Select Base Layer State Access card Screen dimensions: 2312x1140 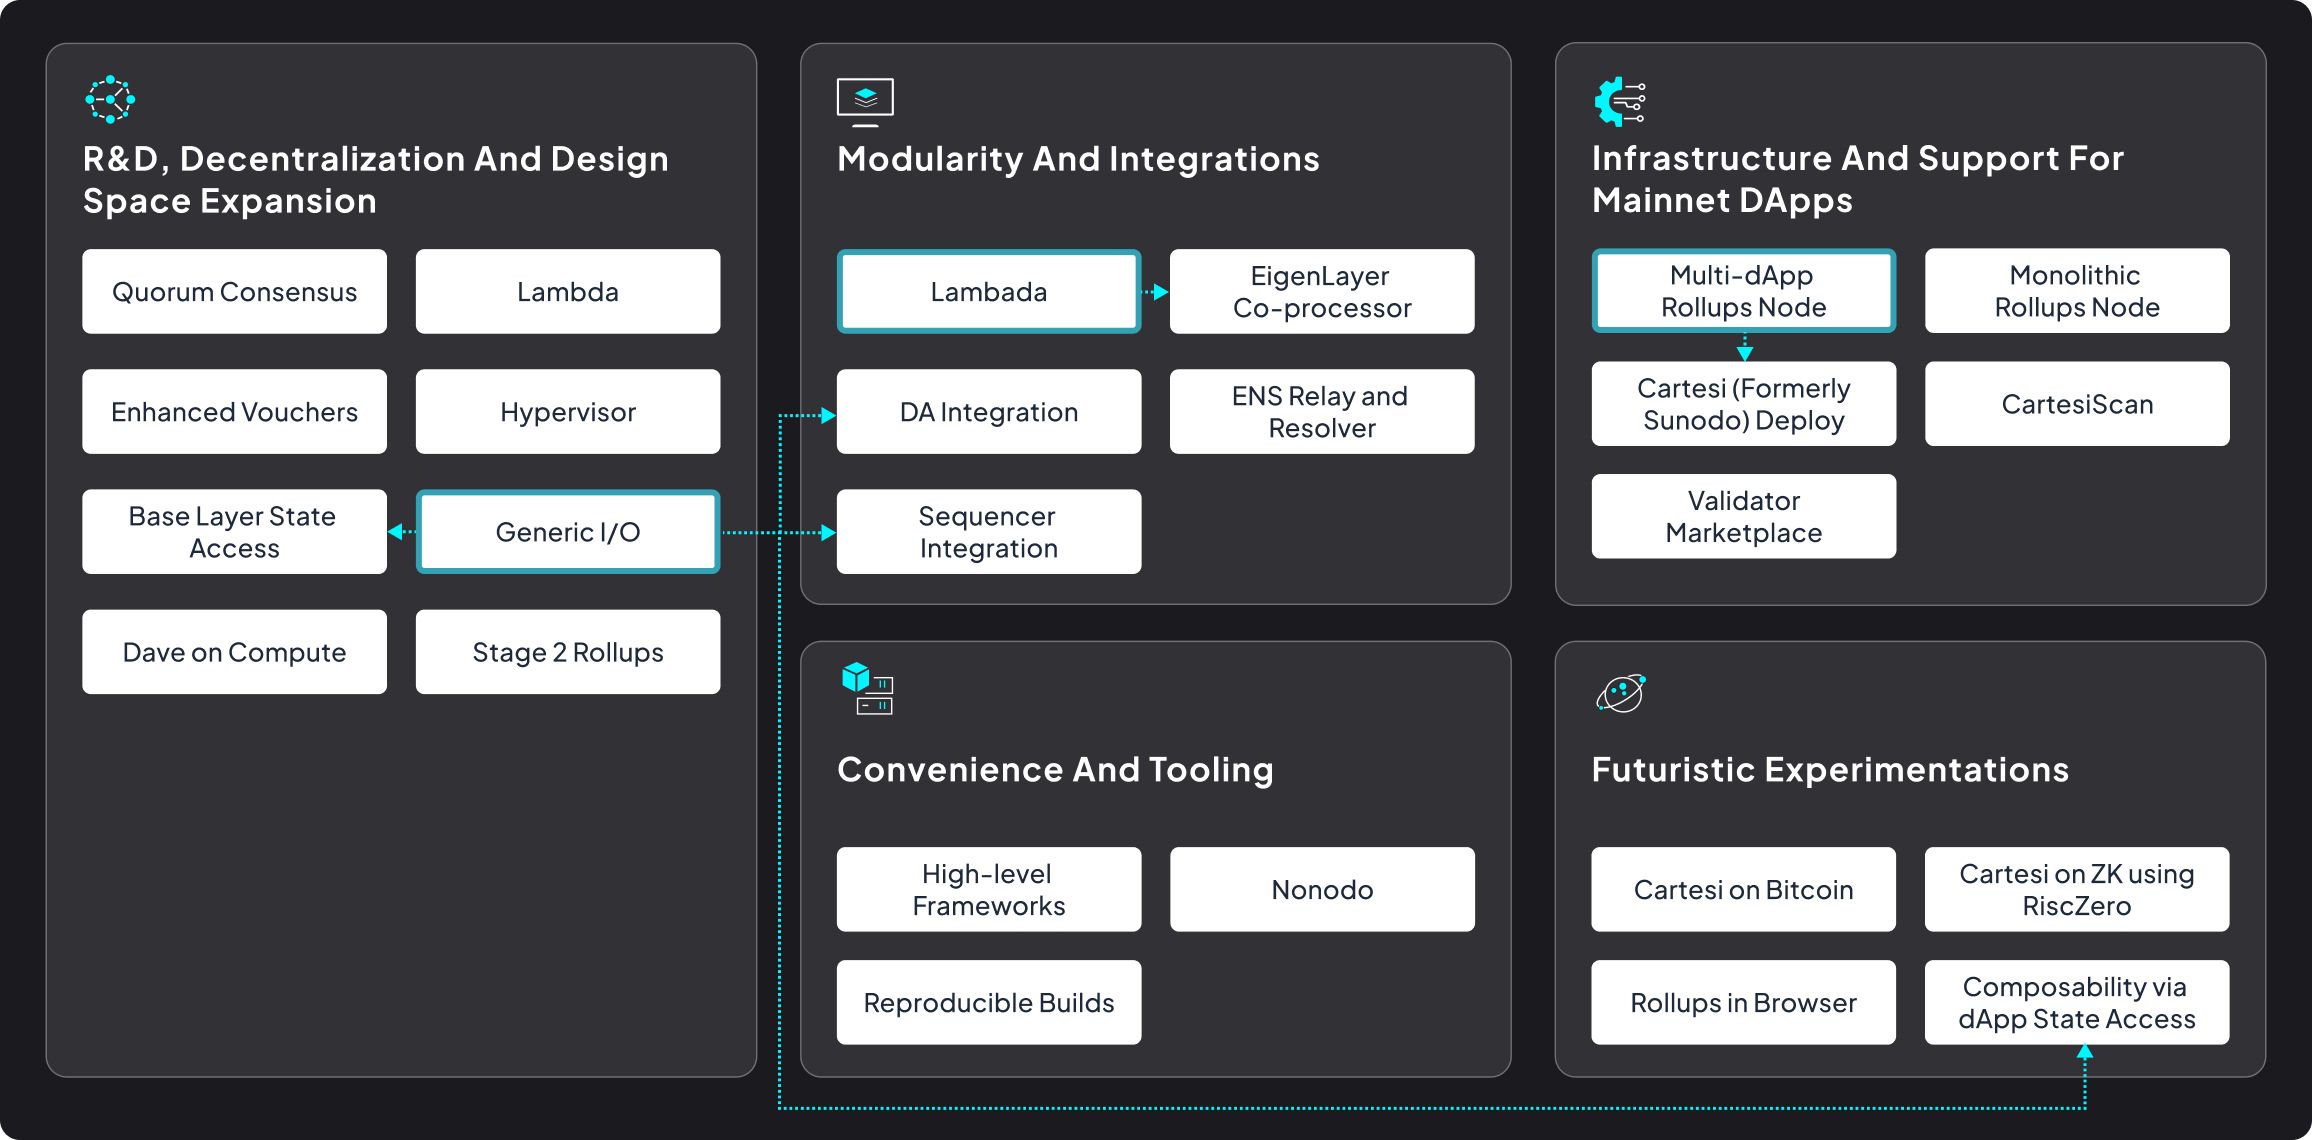(x=234, y=531)
